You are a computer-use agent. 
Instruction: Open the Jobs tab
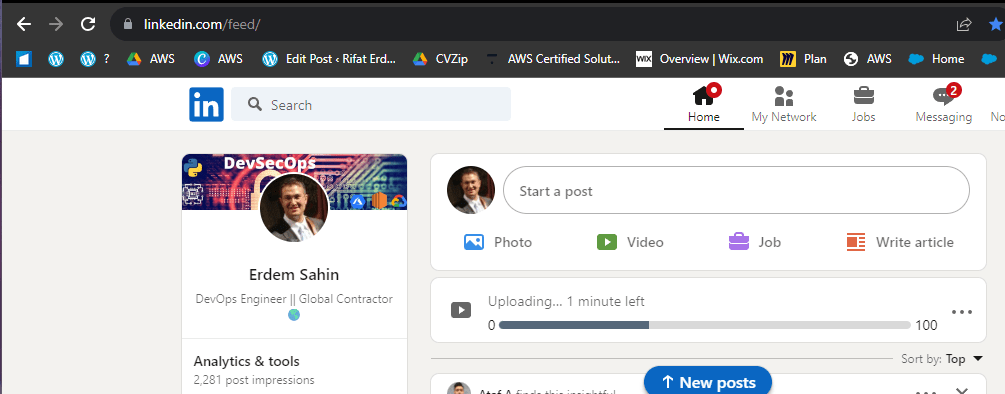(x=863, y=104)
